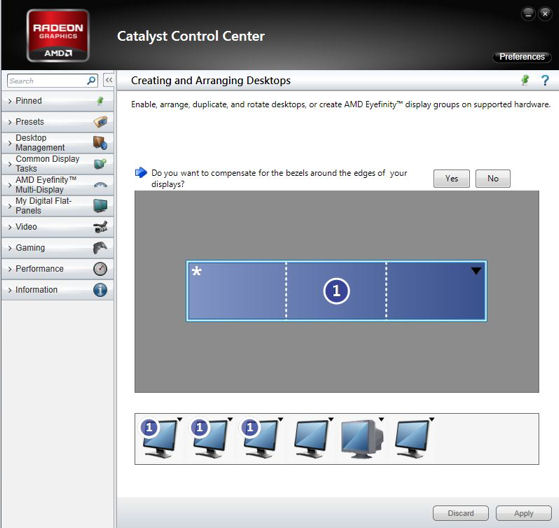Screen dimensions: 559x528
Task: Click the Desktop Management icon
Action: point(100,143)
